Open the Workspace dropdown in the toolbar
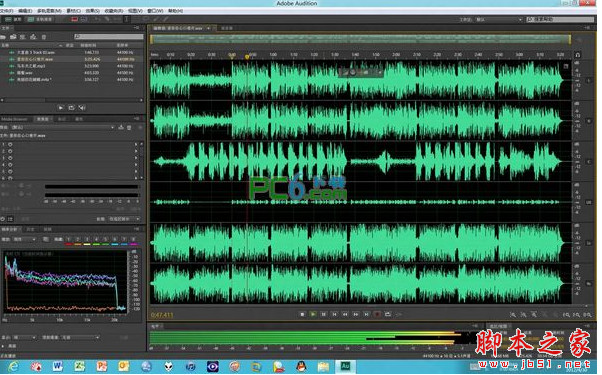The height and width of the screenshot is (375, 602). pos(499,20)
